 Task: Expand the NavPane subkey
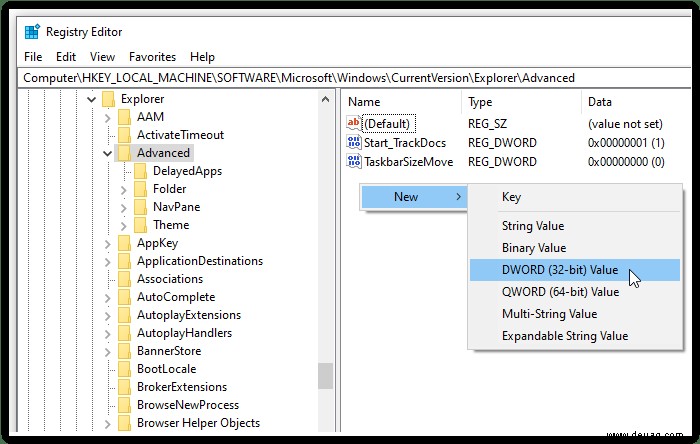(124, 208)
